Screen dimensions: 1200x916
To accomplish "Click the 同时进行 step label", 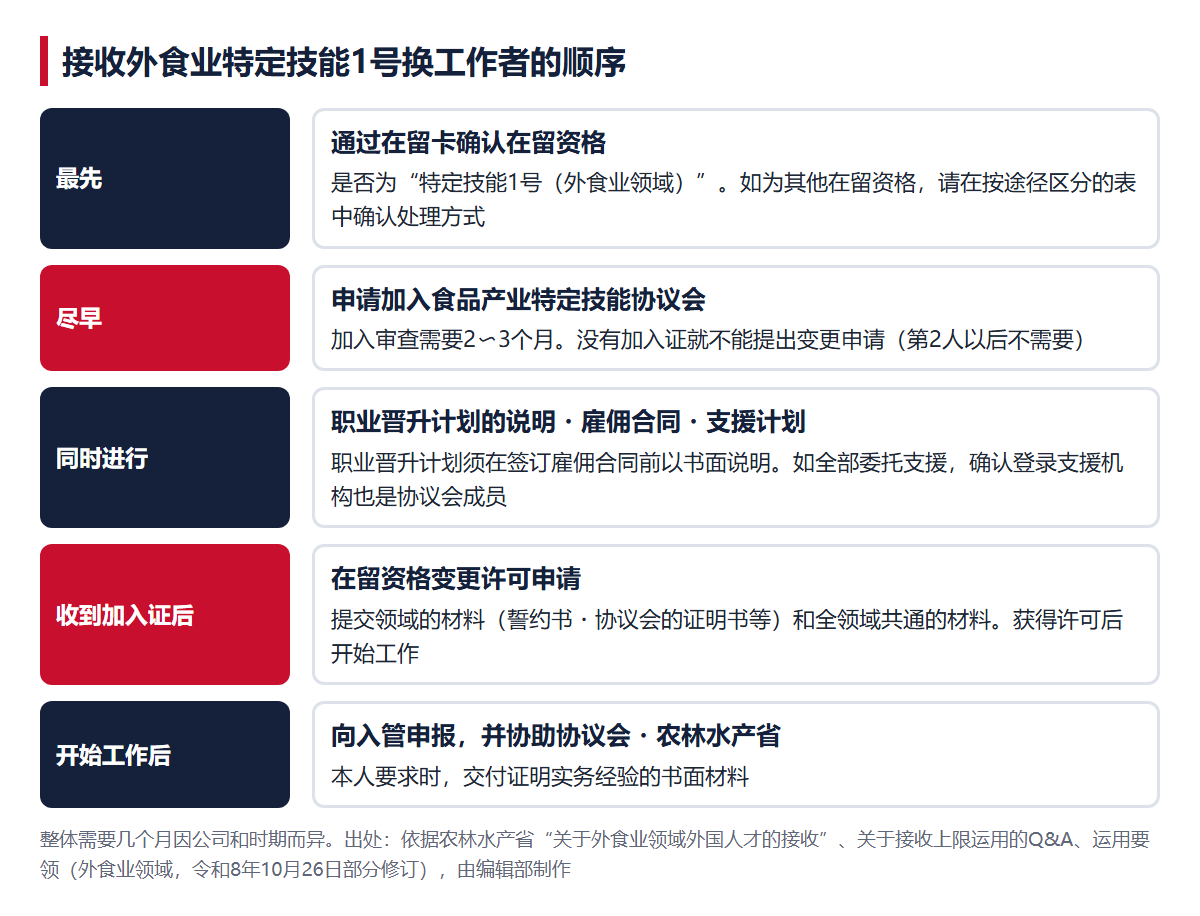I will [165, 458].
